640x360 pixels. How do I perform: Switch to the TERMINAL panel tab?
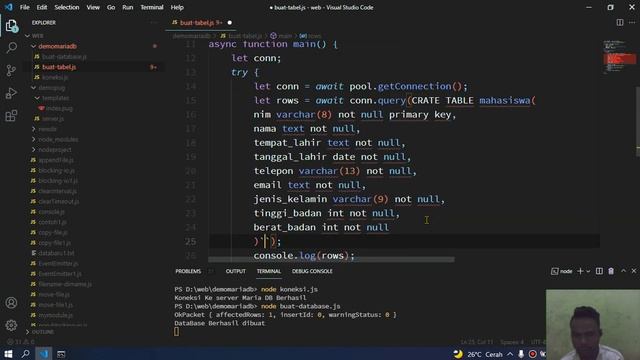coord(269,271)
